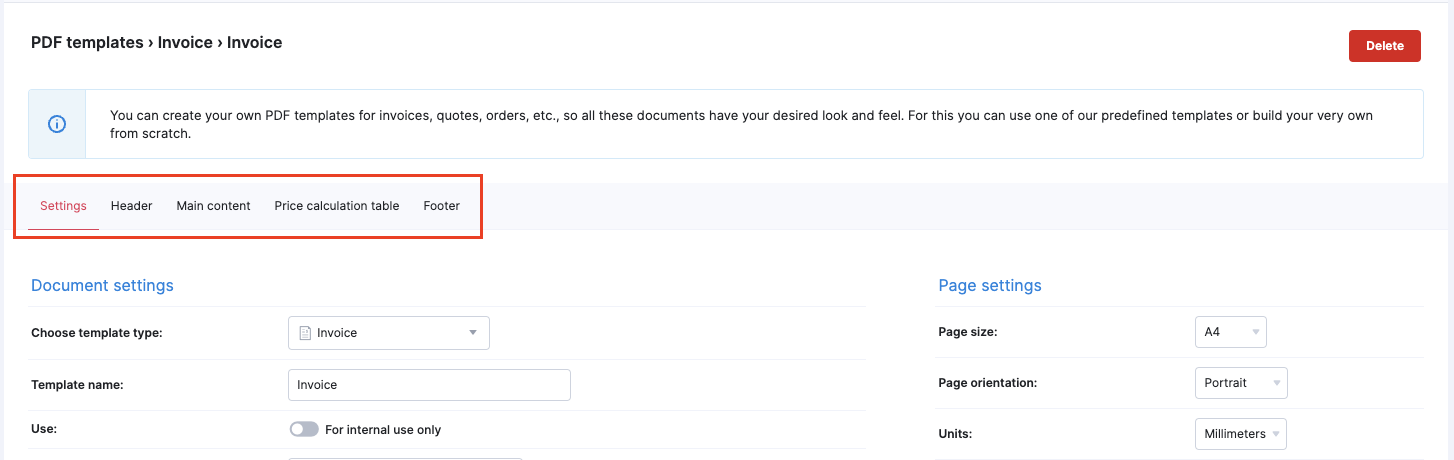Screen dimensions: 1454x460
Task: Open the Choose template type dropdown
Action: pos(388,333)
